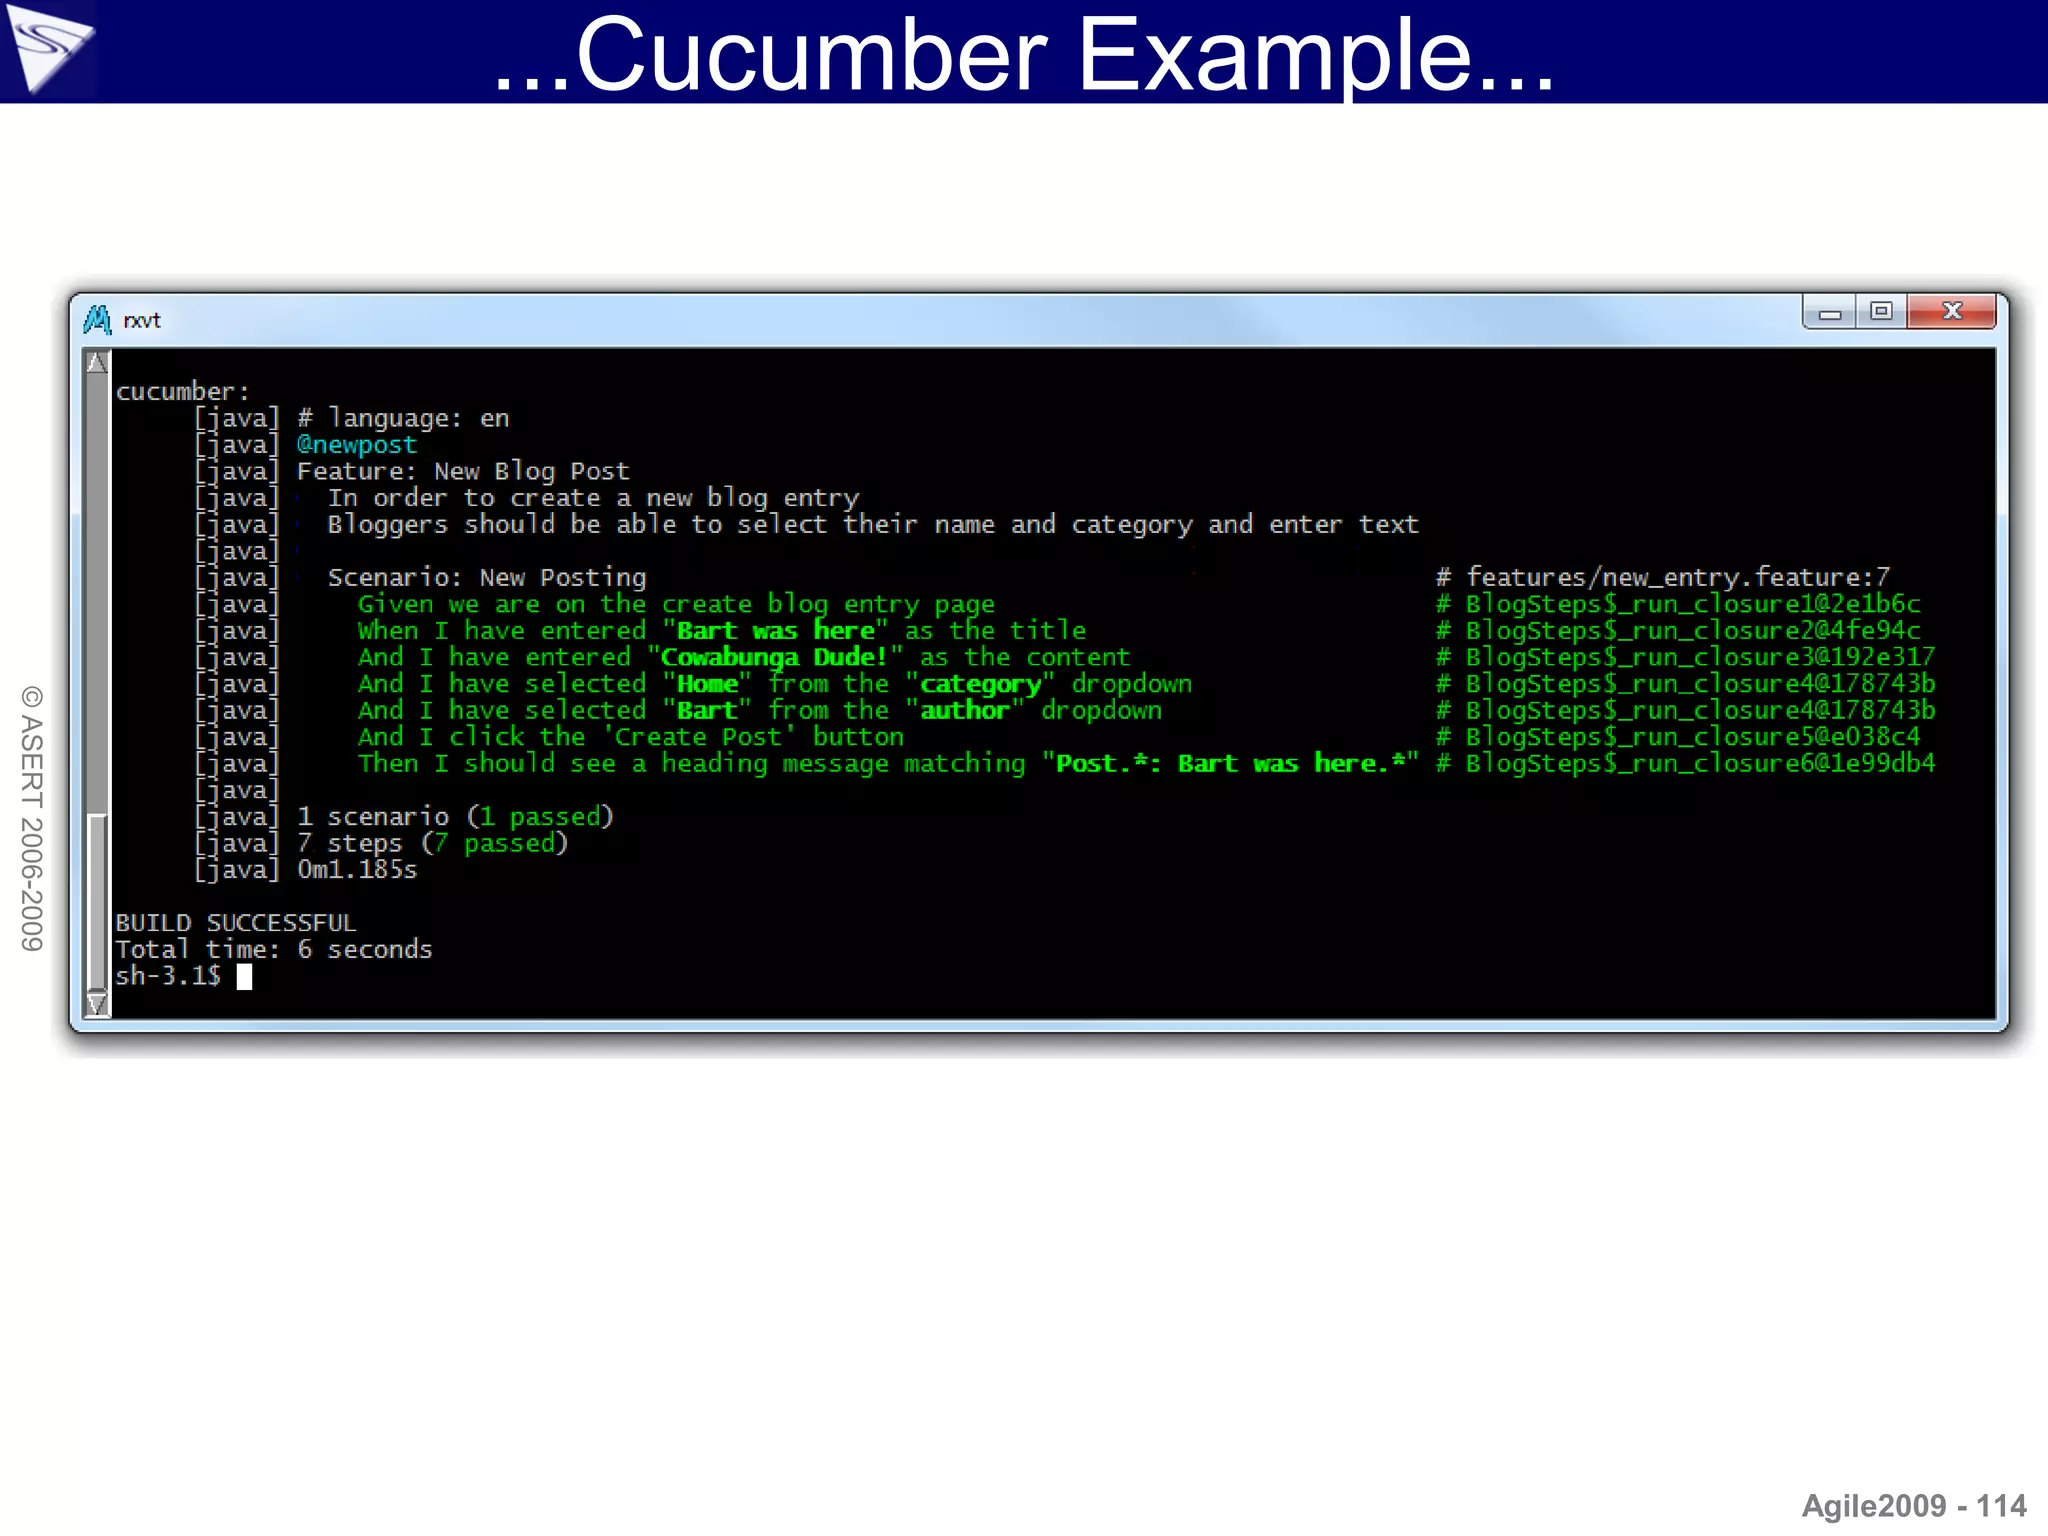The image size is (2048, 1536).
Task: Click the rxvt application icon in title bar
Action: pos(97,320)
